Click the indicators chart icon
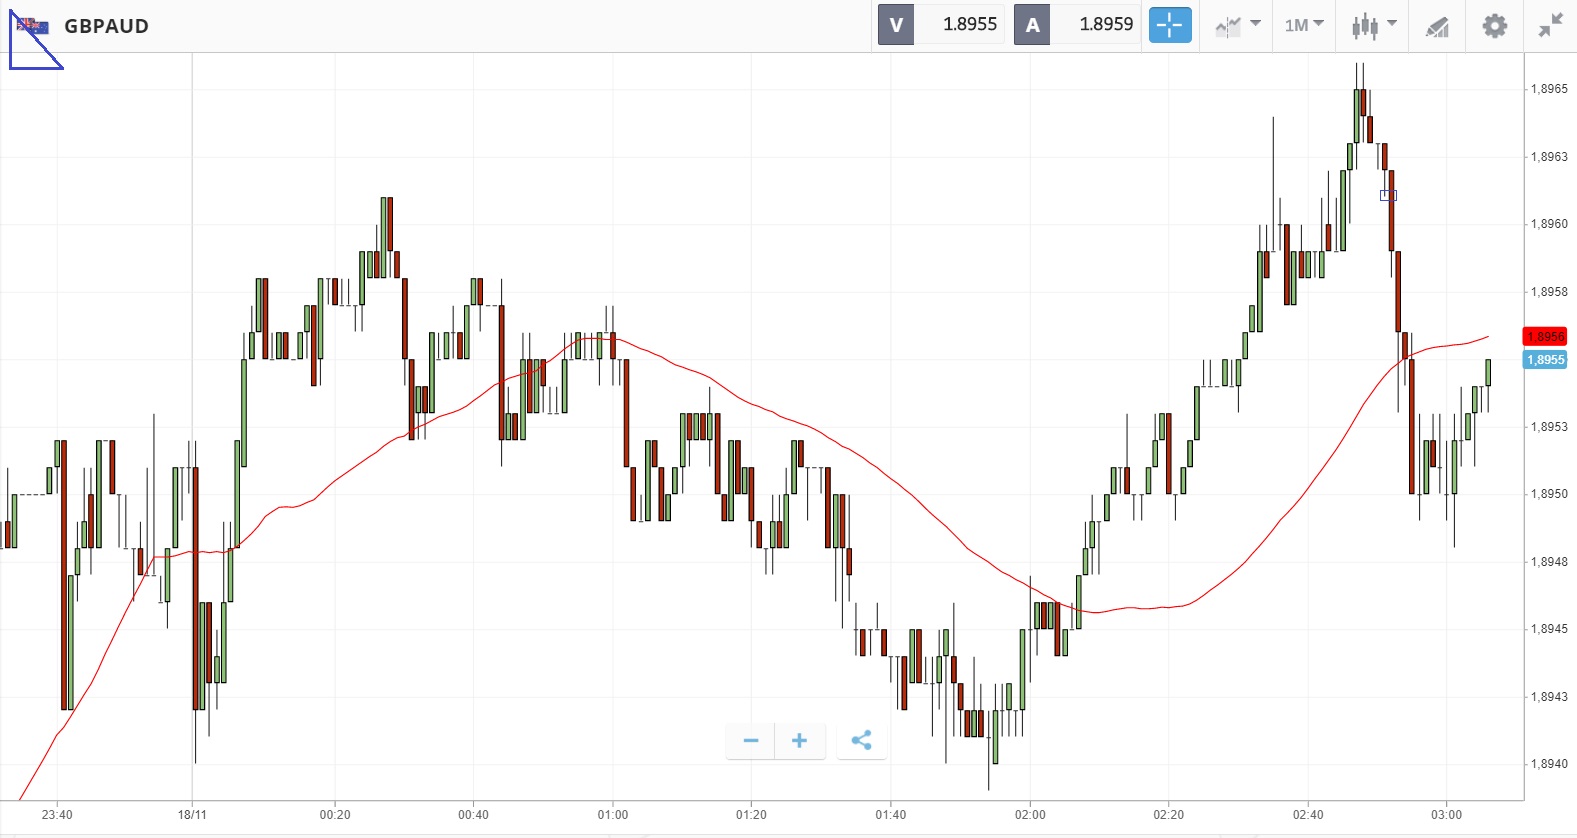Viewport: 1577px width, 838px height. click(1227, 26)
